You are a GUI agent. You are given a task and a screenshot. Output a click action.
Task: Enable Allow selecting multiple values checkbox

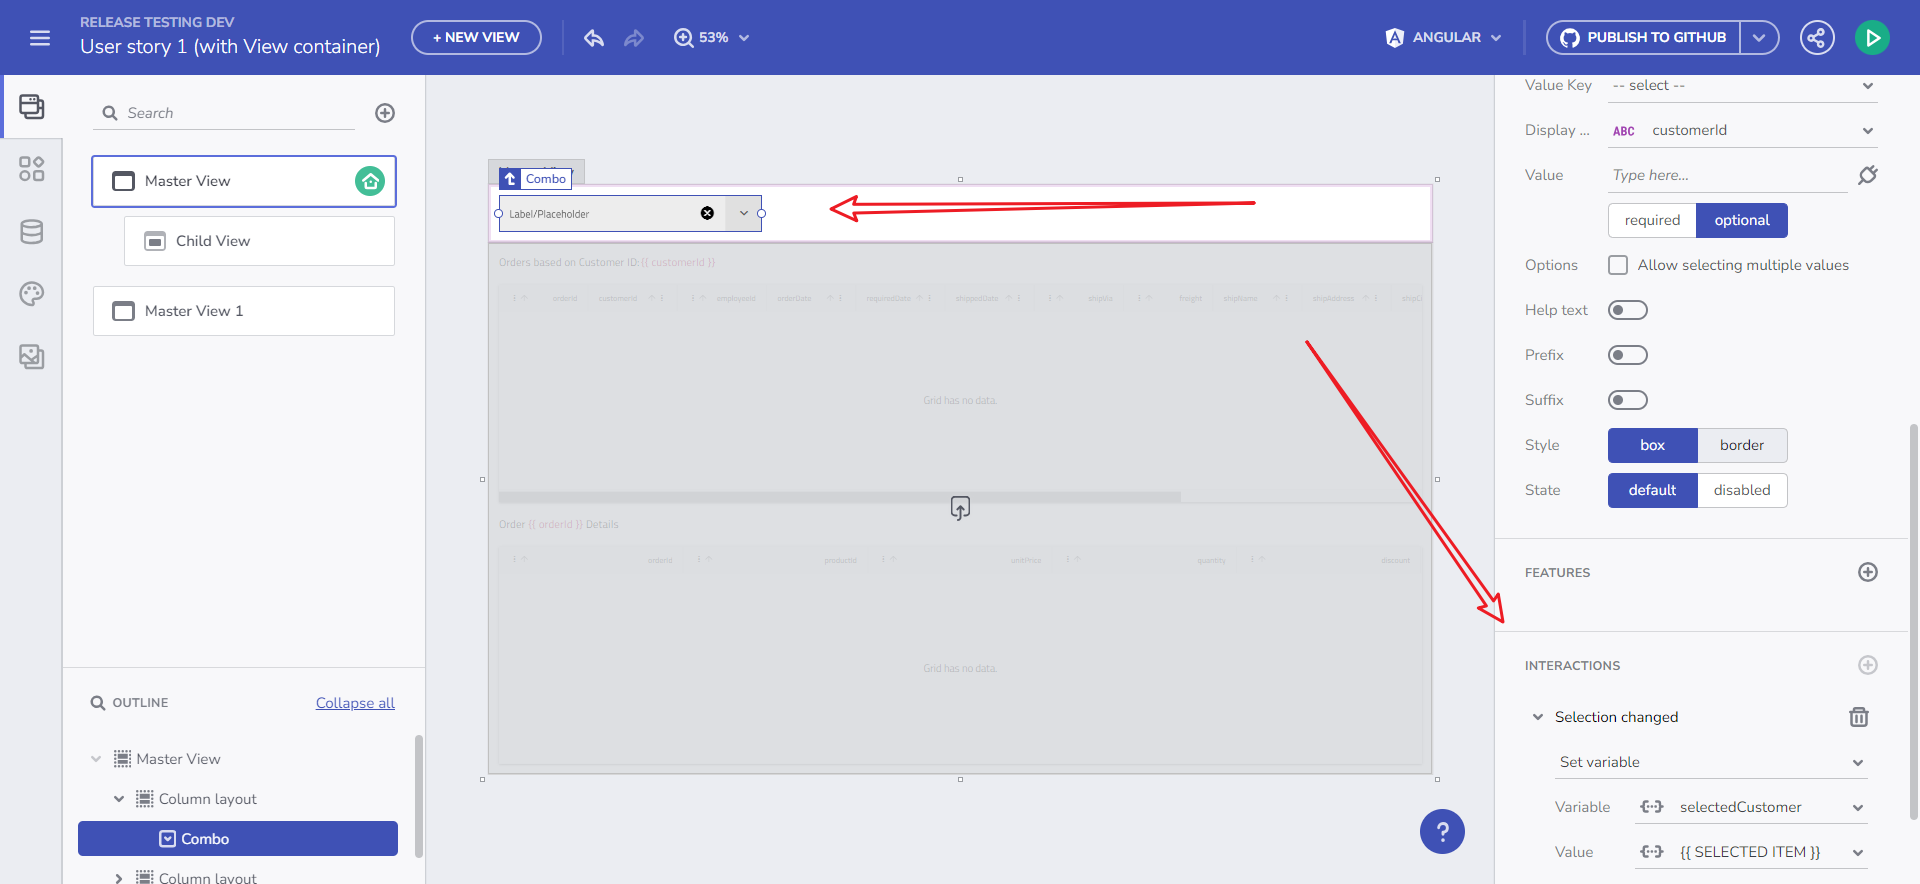pos(1618,265)
